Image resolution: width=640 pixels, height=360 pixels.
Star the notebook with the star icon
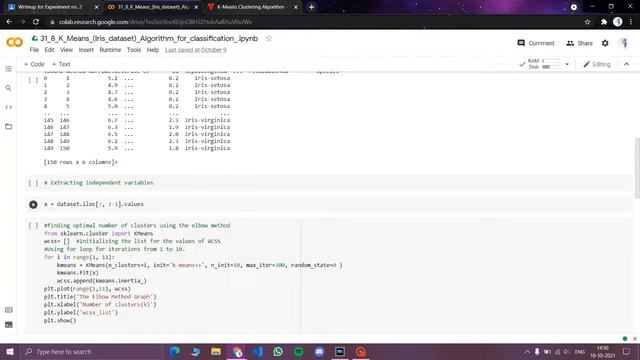[269, 38]
